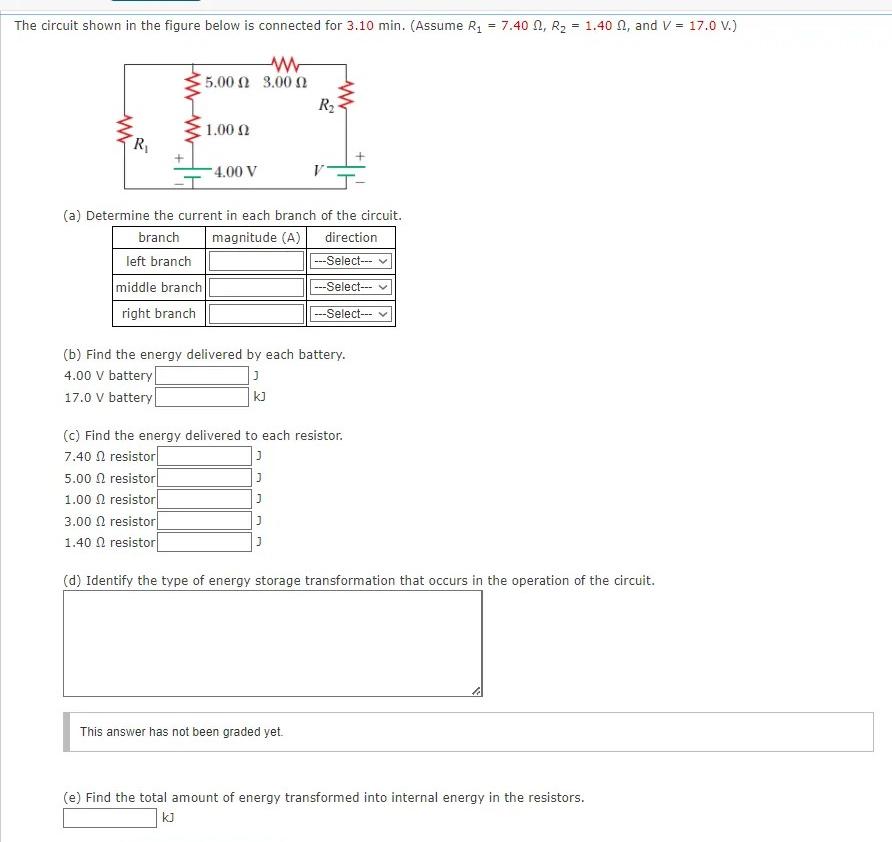The height and width of the screenshot is (842, 892).
Task: Click the circuit diagram figure
Action: (242, 124)
